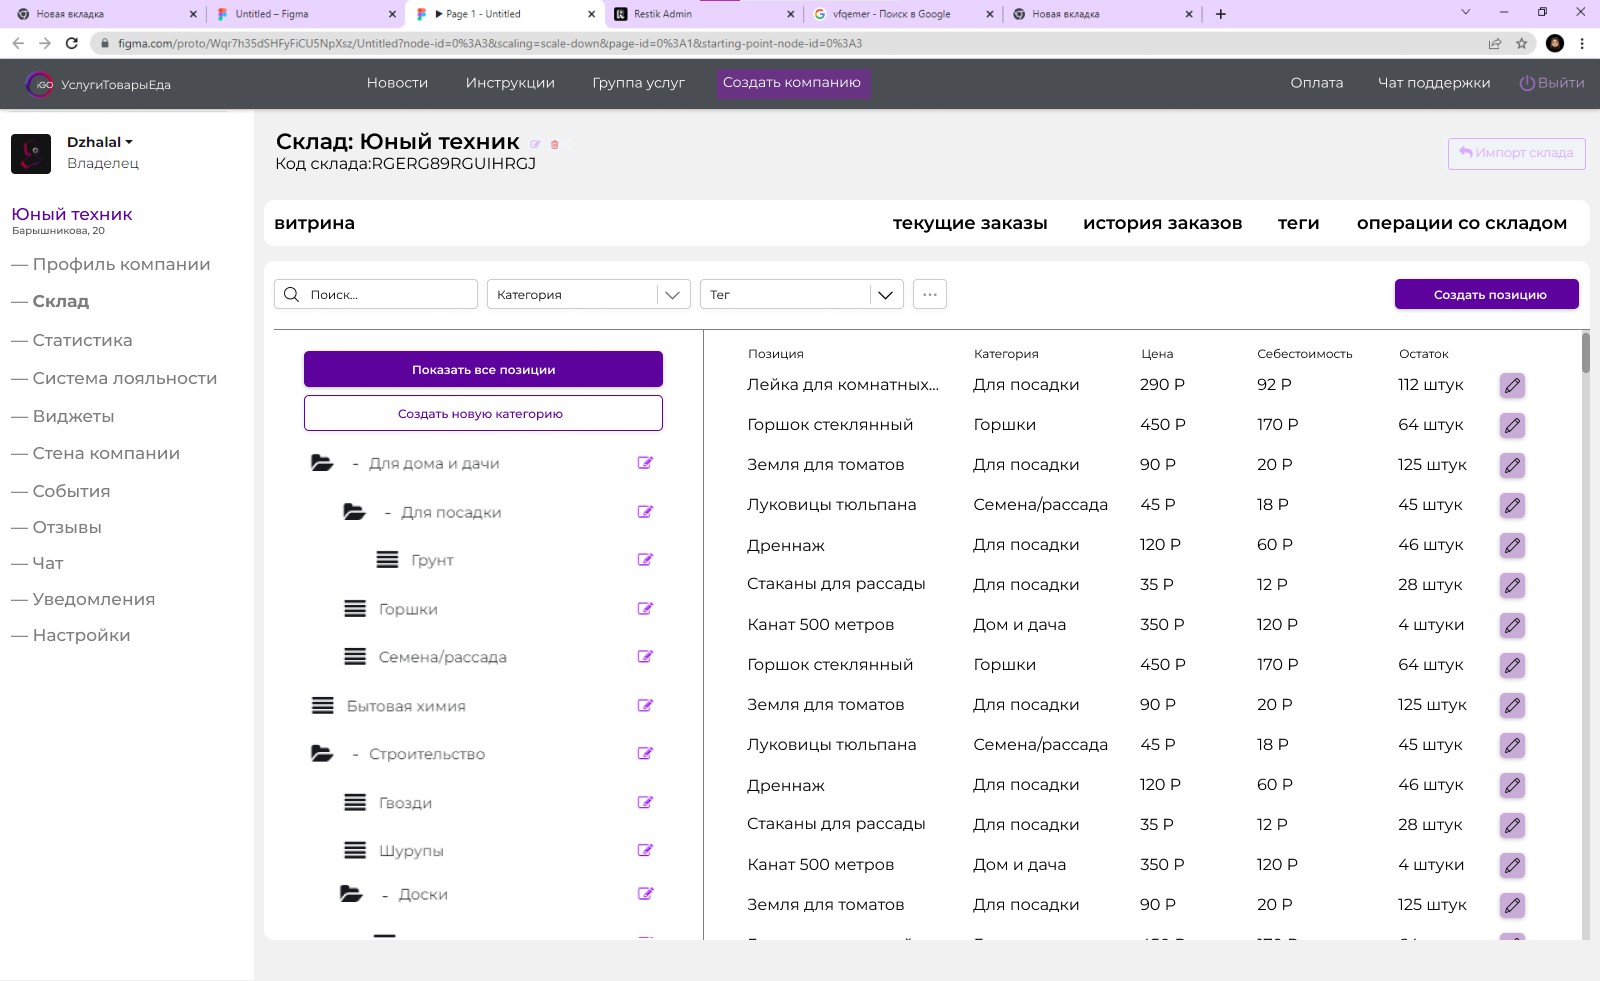1600x981 pixels.
Task: Click pencil edit icon for Дреннаж first row
Action: point(1512,545)
